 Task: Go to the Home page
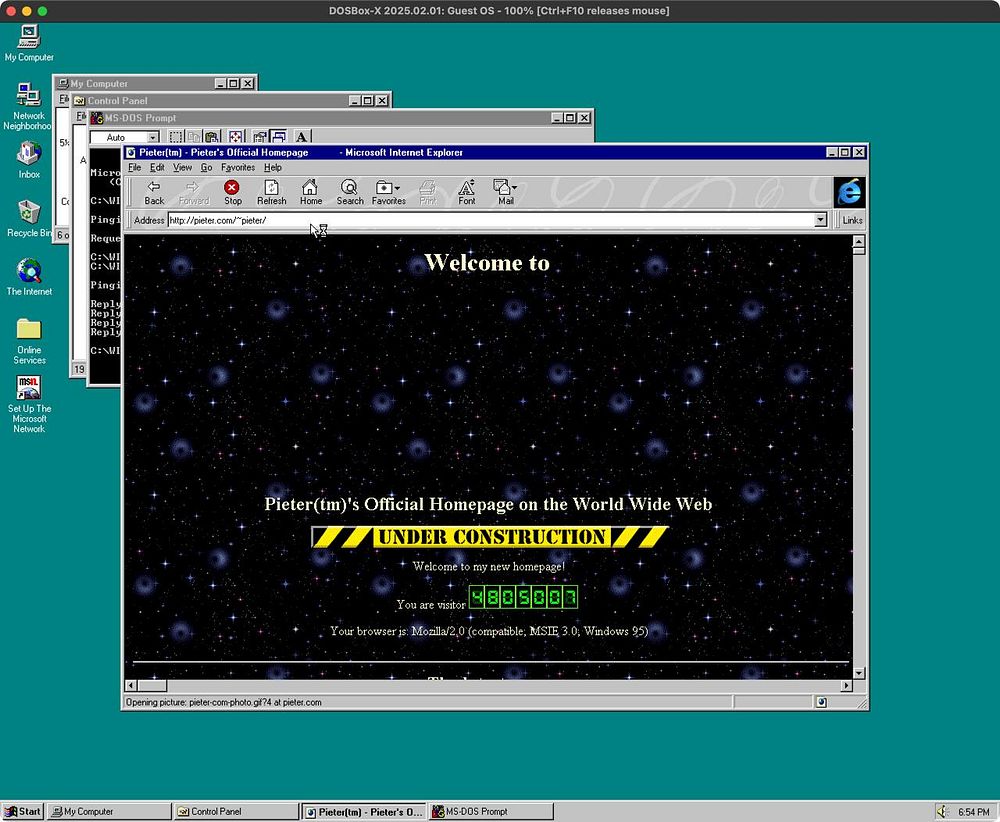(311, 192)
